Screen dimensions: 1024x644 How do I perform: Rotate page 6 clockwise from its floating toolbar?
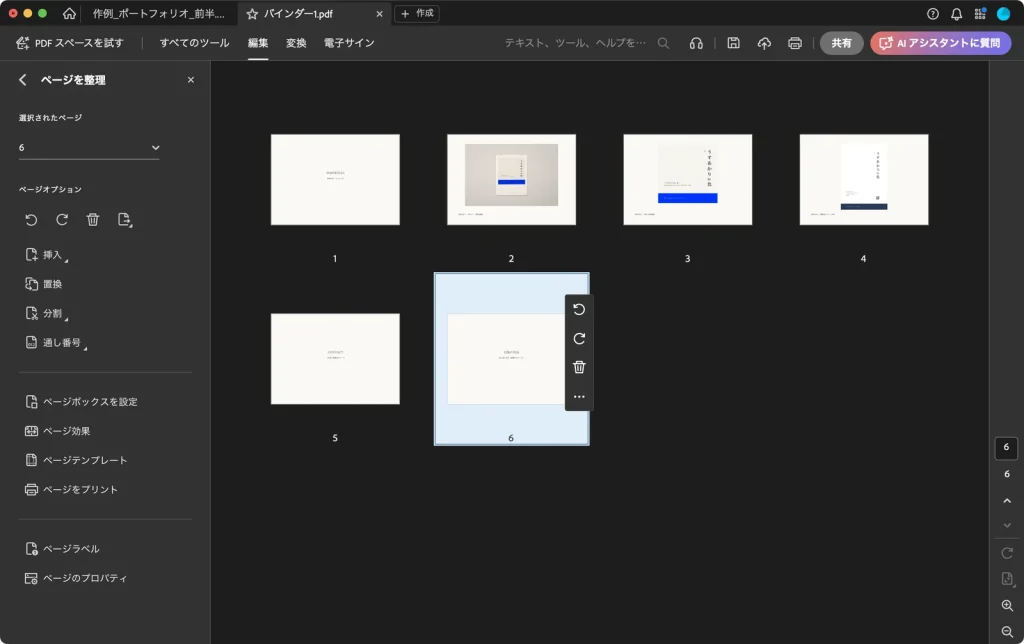pyautogui.click(x=579, y=338)
